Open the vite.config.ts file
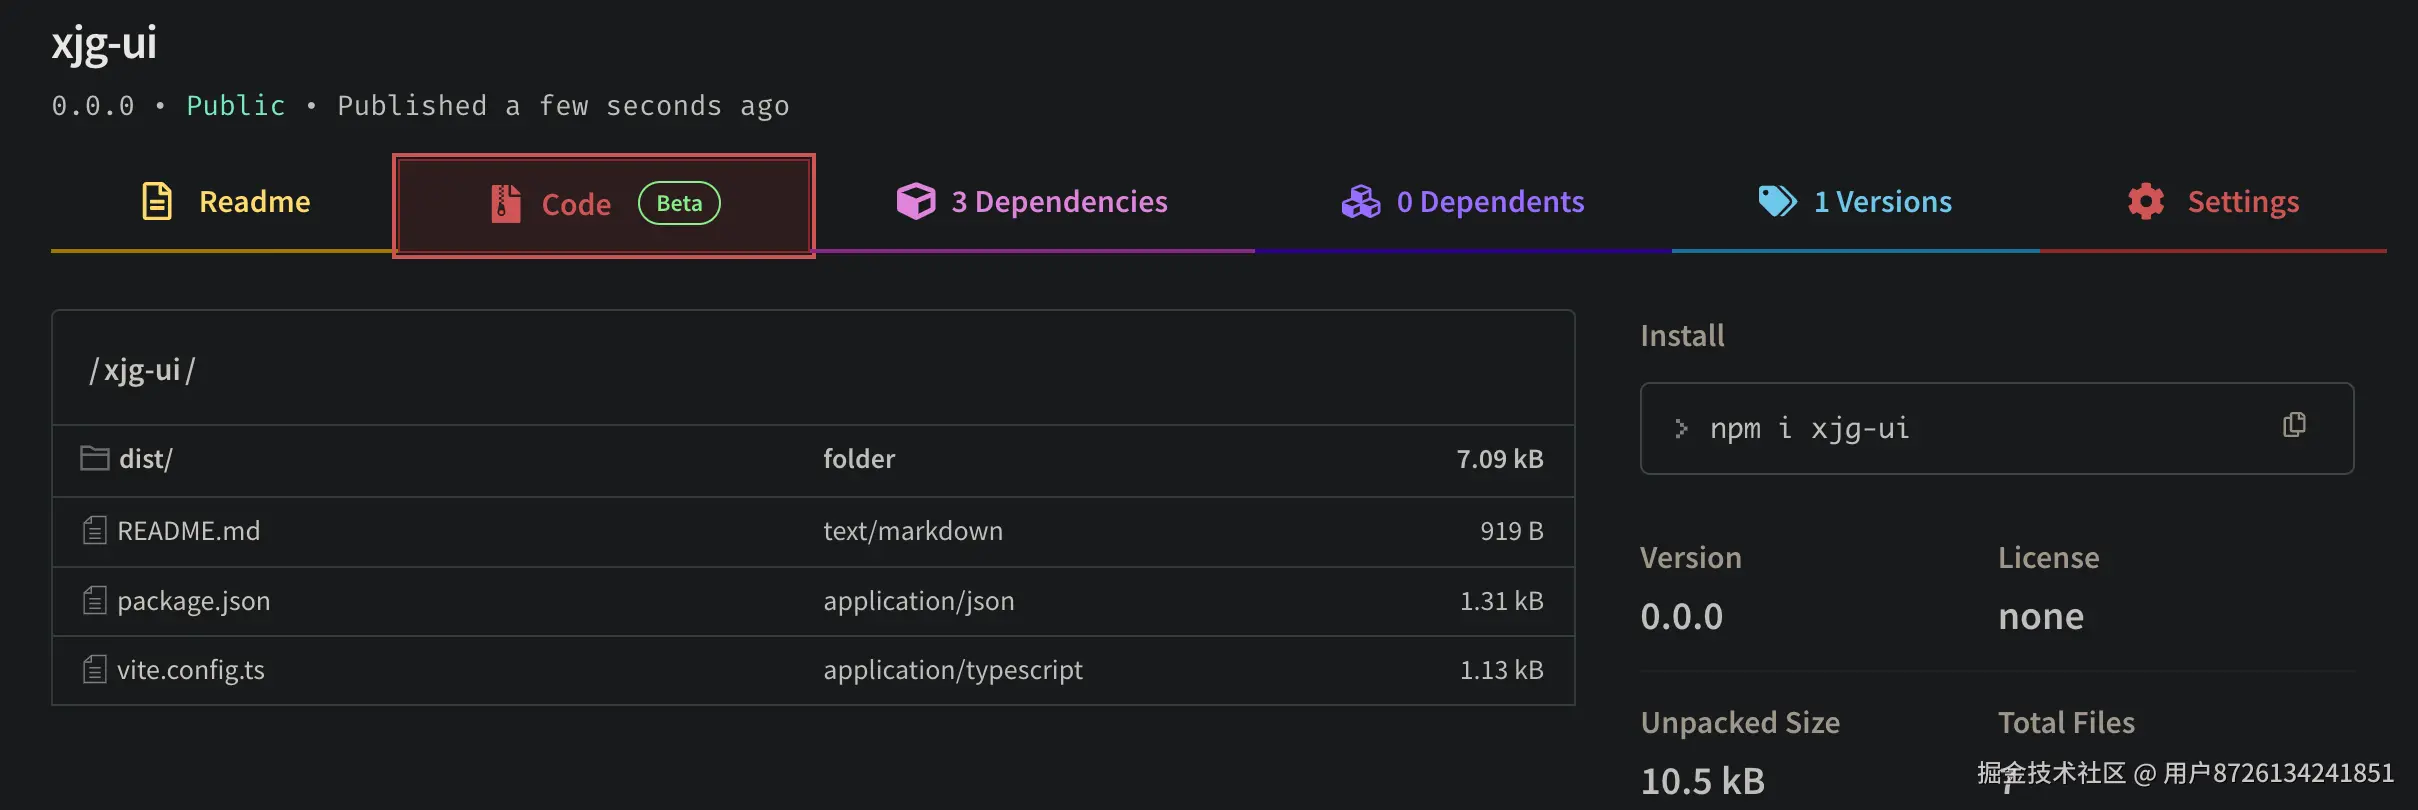This screenshot has width=2418, height=810. click(x=190, y=670)
